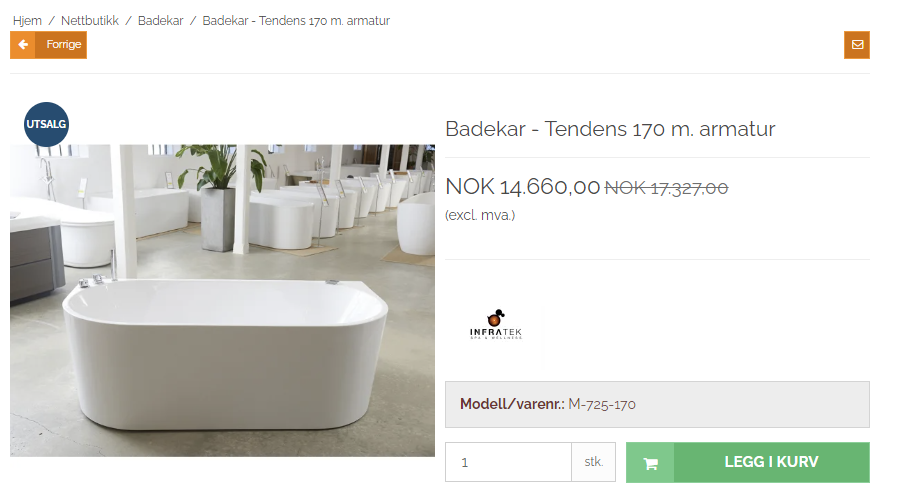Viewport: 914px width, 488px height.
Task: Click the shopping cart icon on green button
Action: (651, 463)
